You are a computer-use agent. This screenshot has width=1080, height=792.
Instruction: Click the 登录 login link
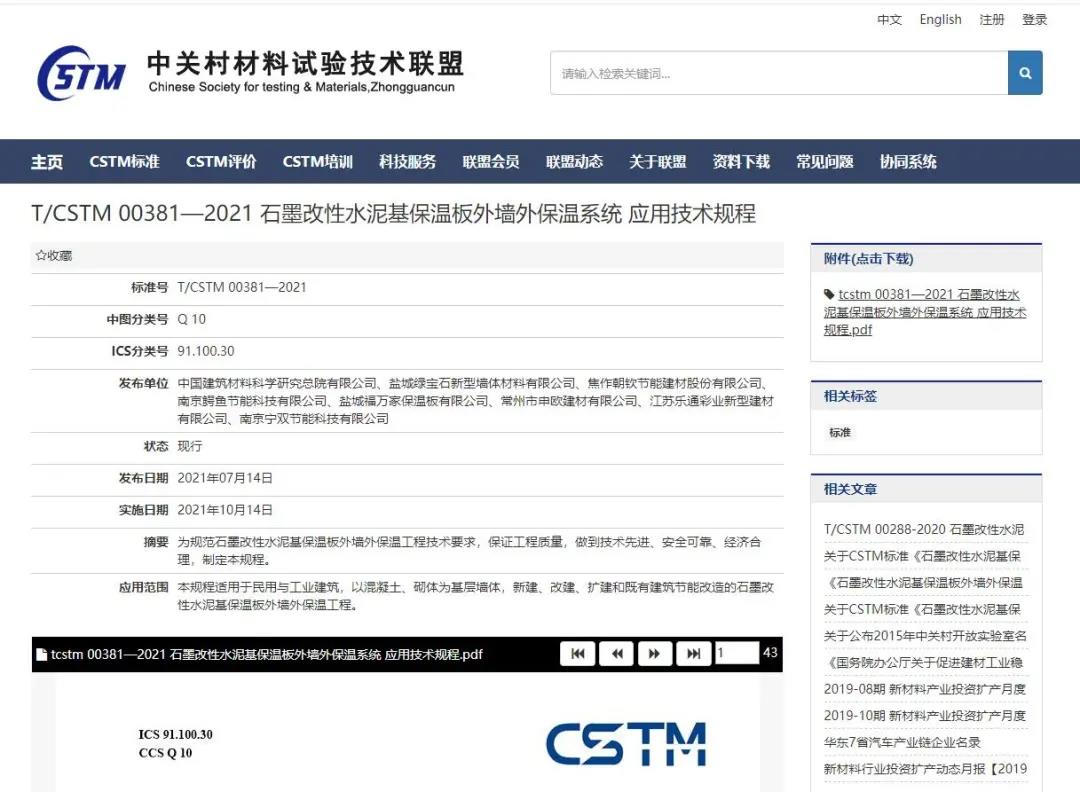tap(1035, 20)
